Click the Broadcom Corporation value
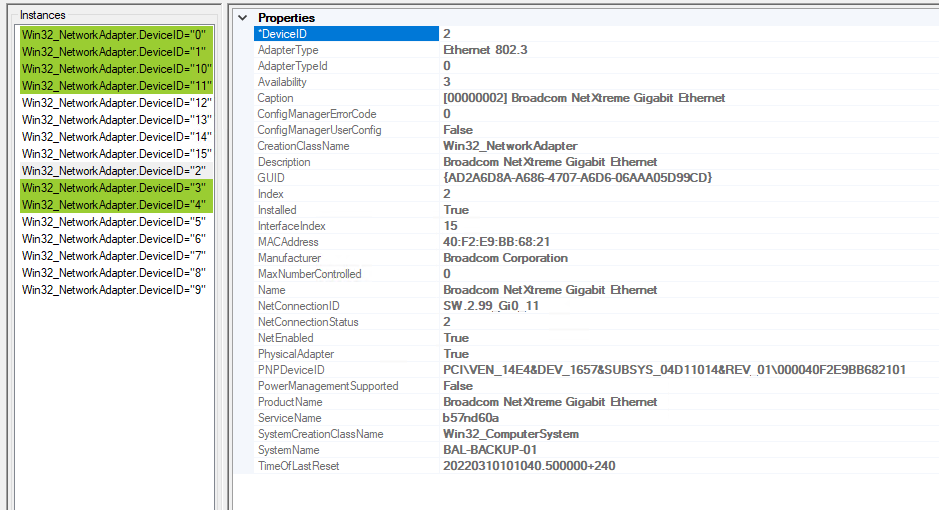Viewport: 939px width, 510px height. click(505, 258)
